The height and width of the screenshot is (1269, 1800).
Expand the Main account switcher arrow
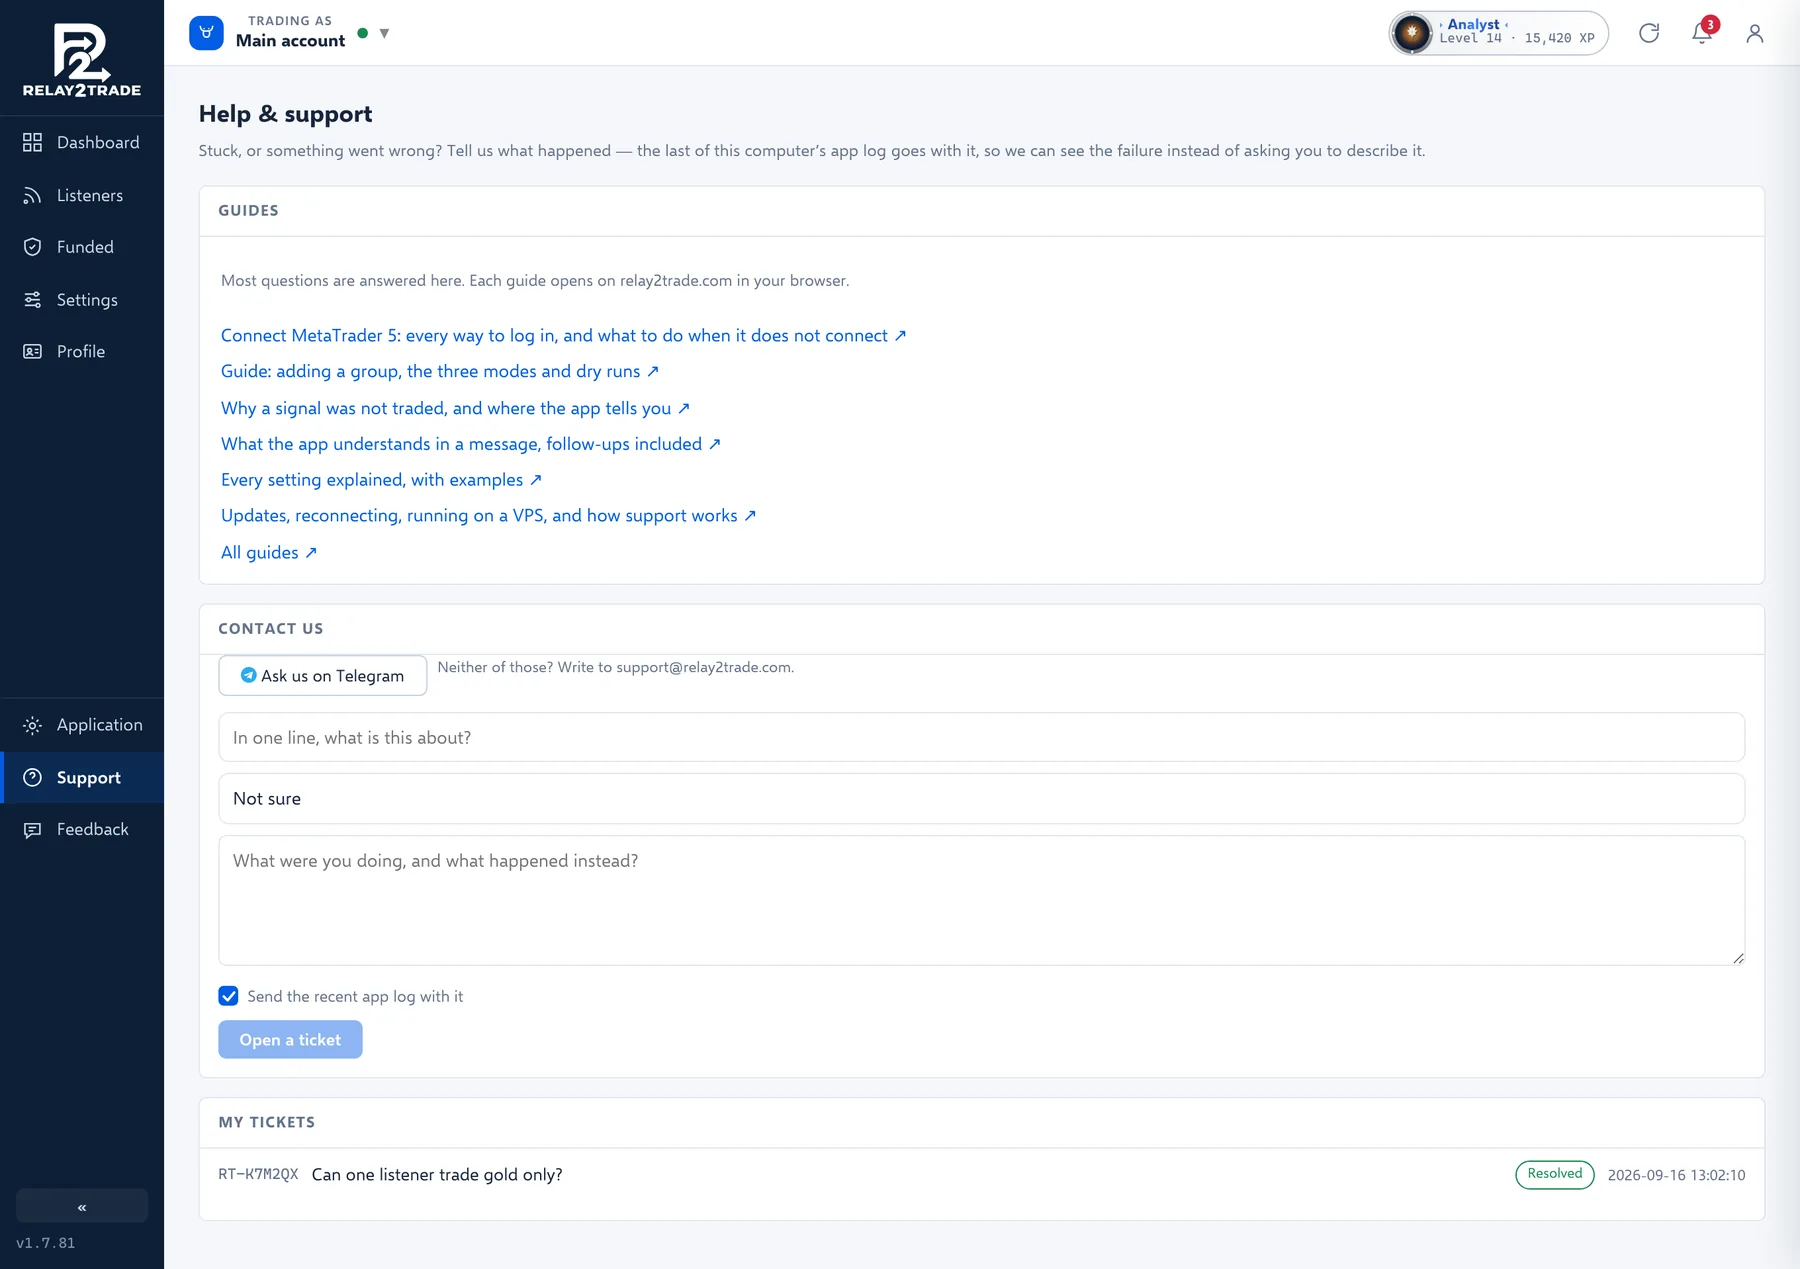(x=384, y=33)
